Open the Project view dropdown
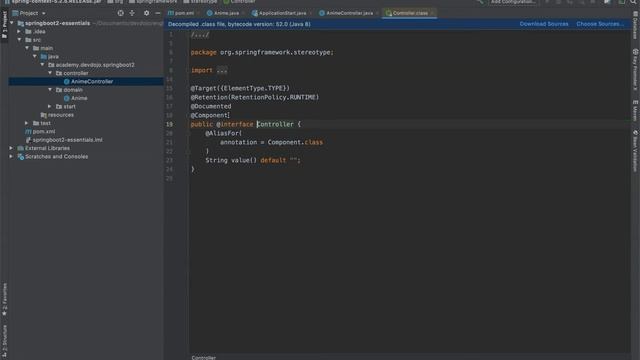Image resolution: width=640 pixels, height=360 pixels. 29,13
